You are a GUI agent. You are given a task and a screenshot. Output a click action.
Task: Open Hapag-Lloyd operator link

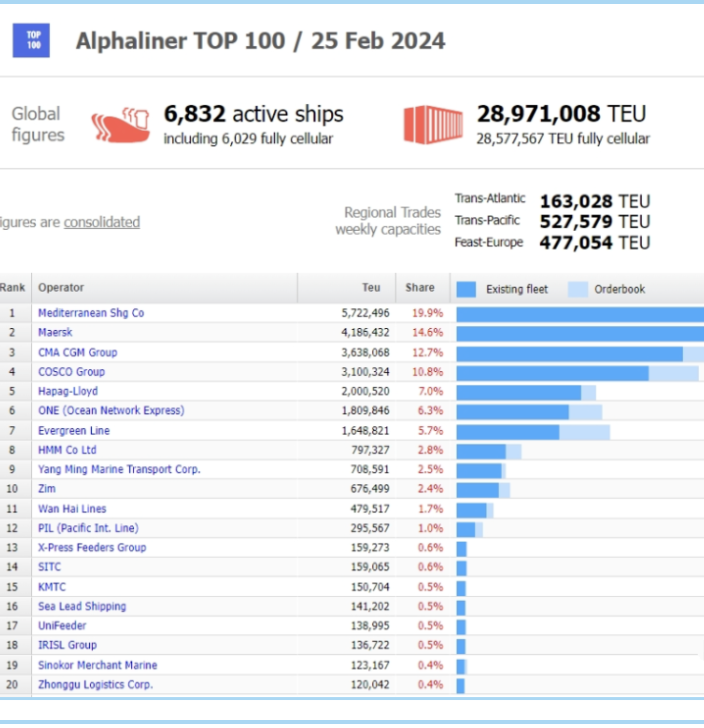(x=68, y=391)
